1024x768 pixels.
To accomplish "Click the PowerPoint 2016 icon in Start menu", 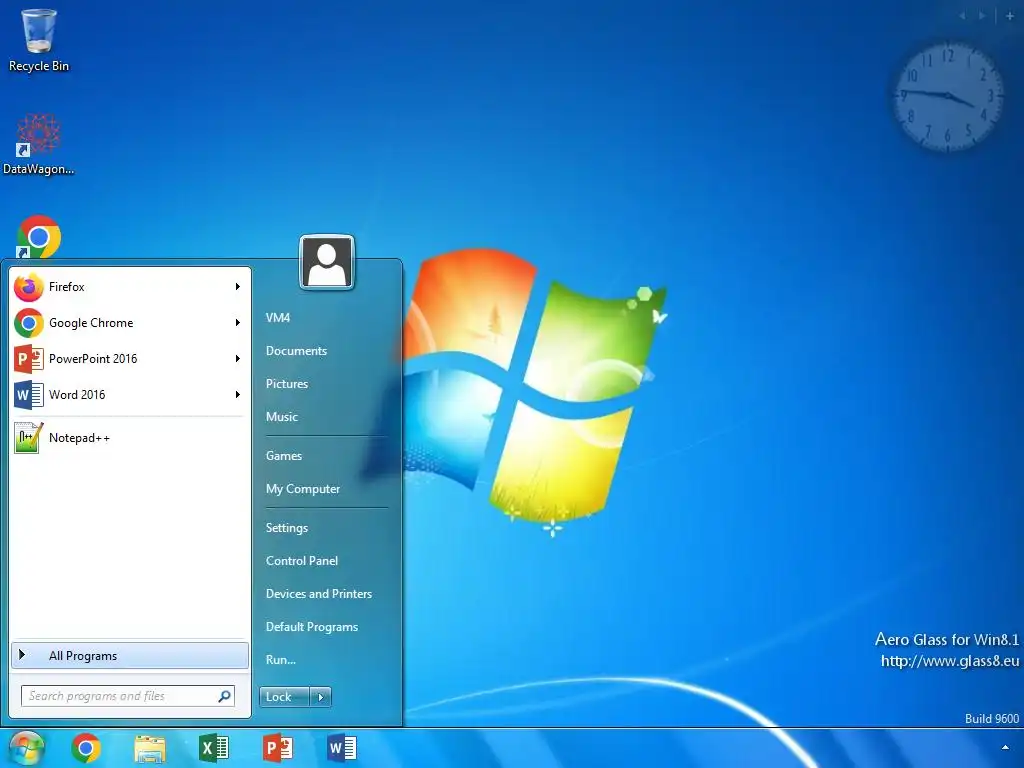I will [28, 359].
